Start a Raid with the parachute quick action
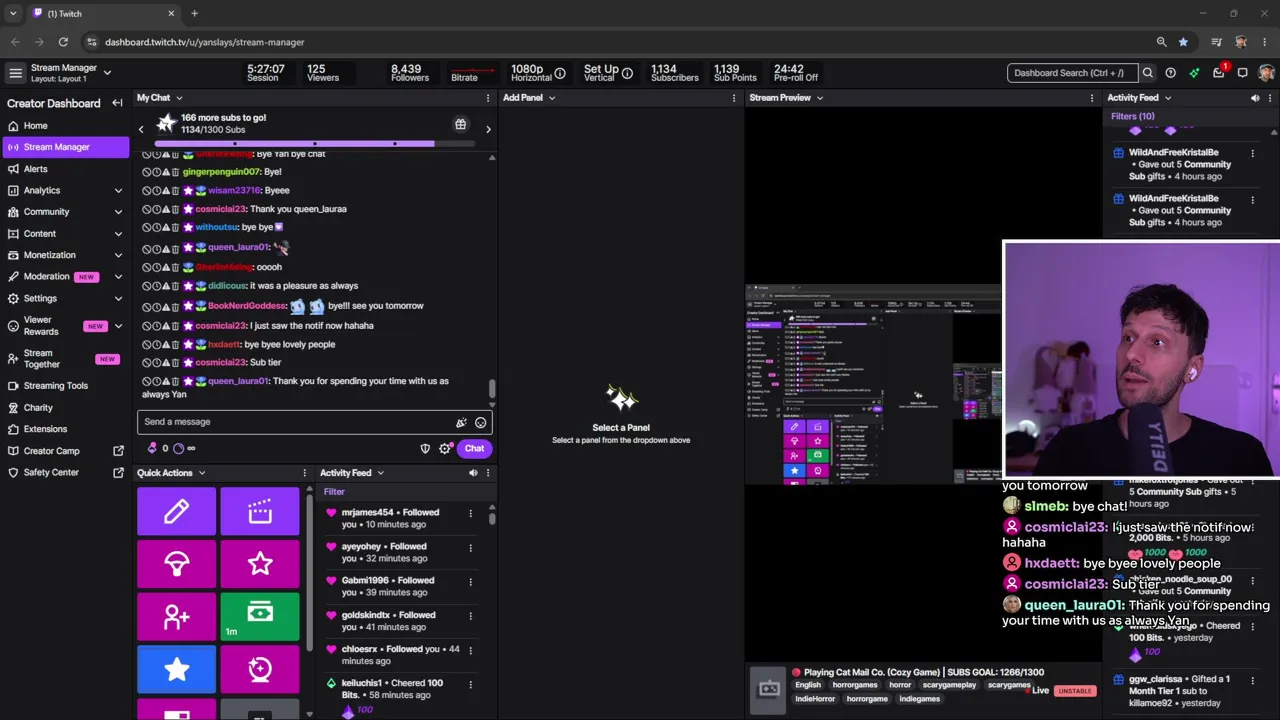Image resolution: width=1280 pixels, height=720 pixels. 176,564
